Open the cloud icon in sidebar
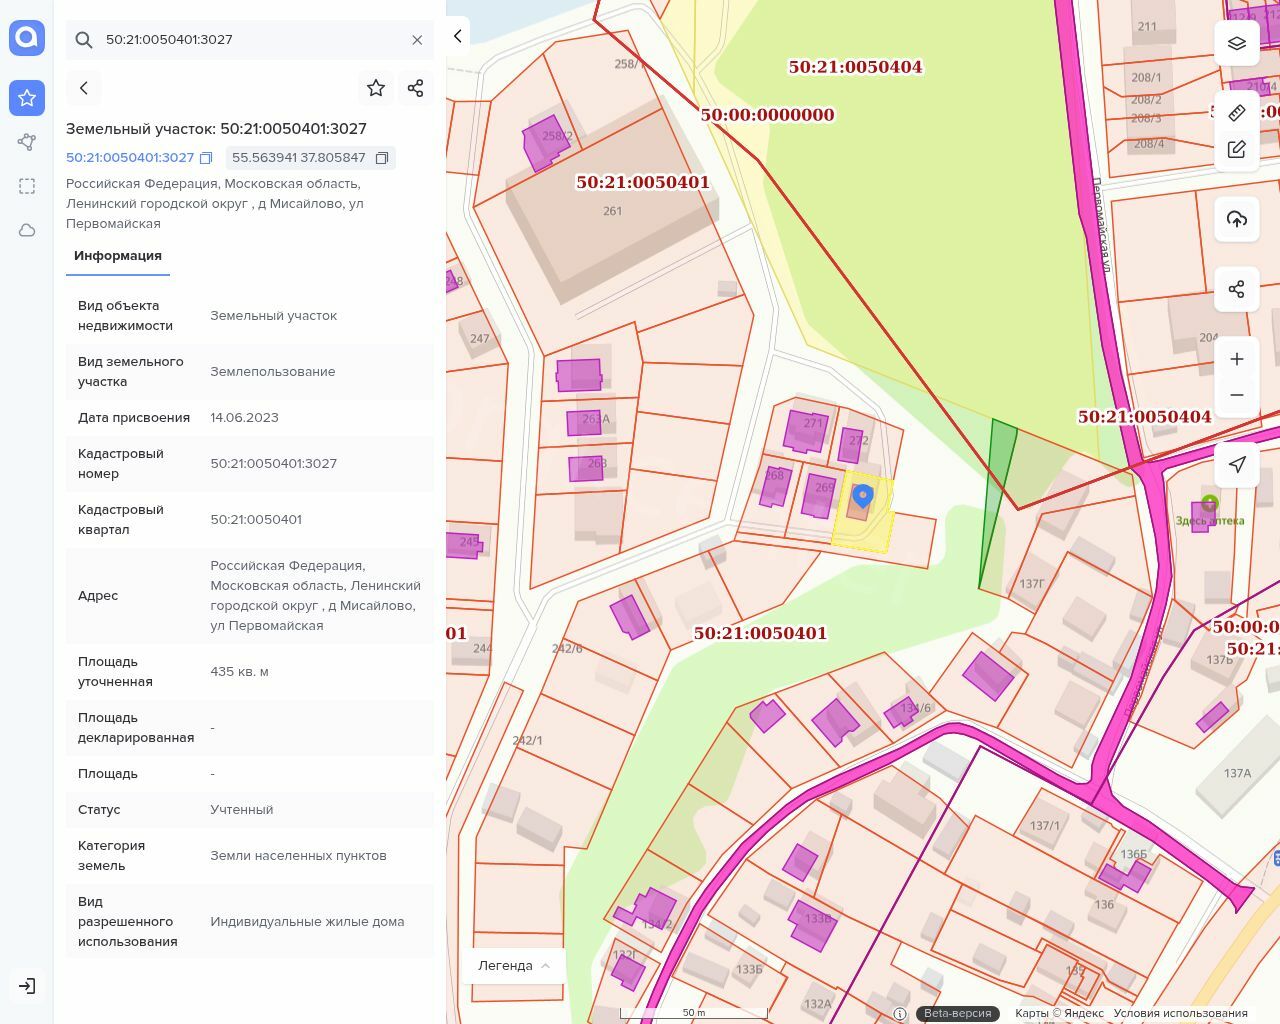Screen dimensions: 1280x1024 click(27, 230)
